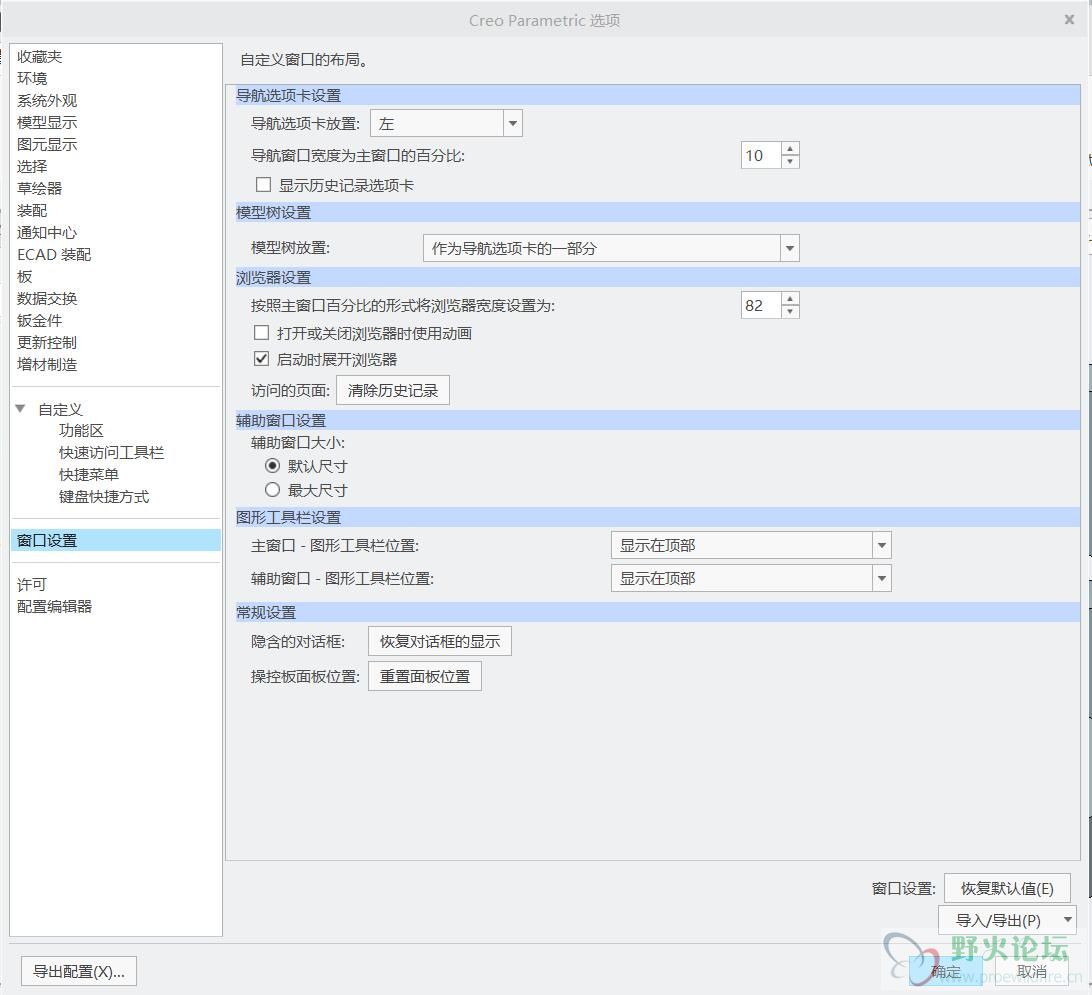Increase browser width percentage value
This screenshot has width=1092, height=995.
(x=790, y=299)
